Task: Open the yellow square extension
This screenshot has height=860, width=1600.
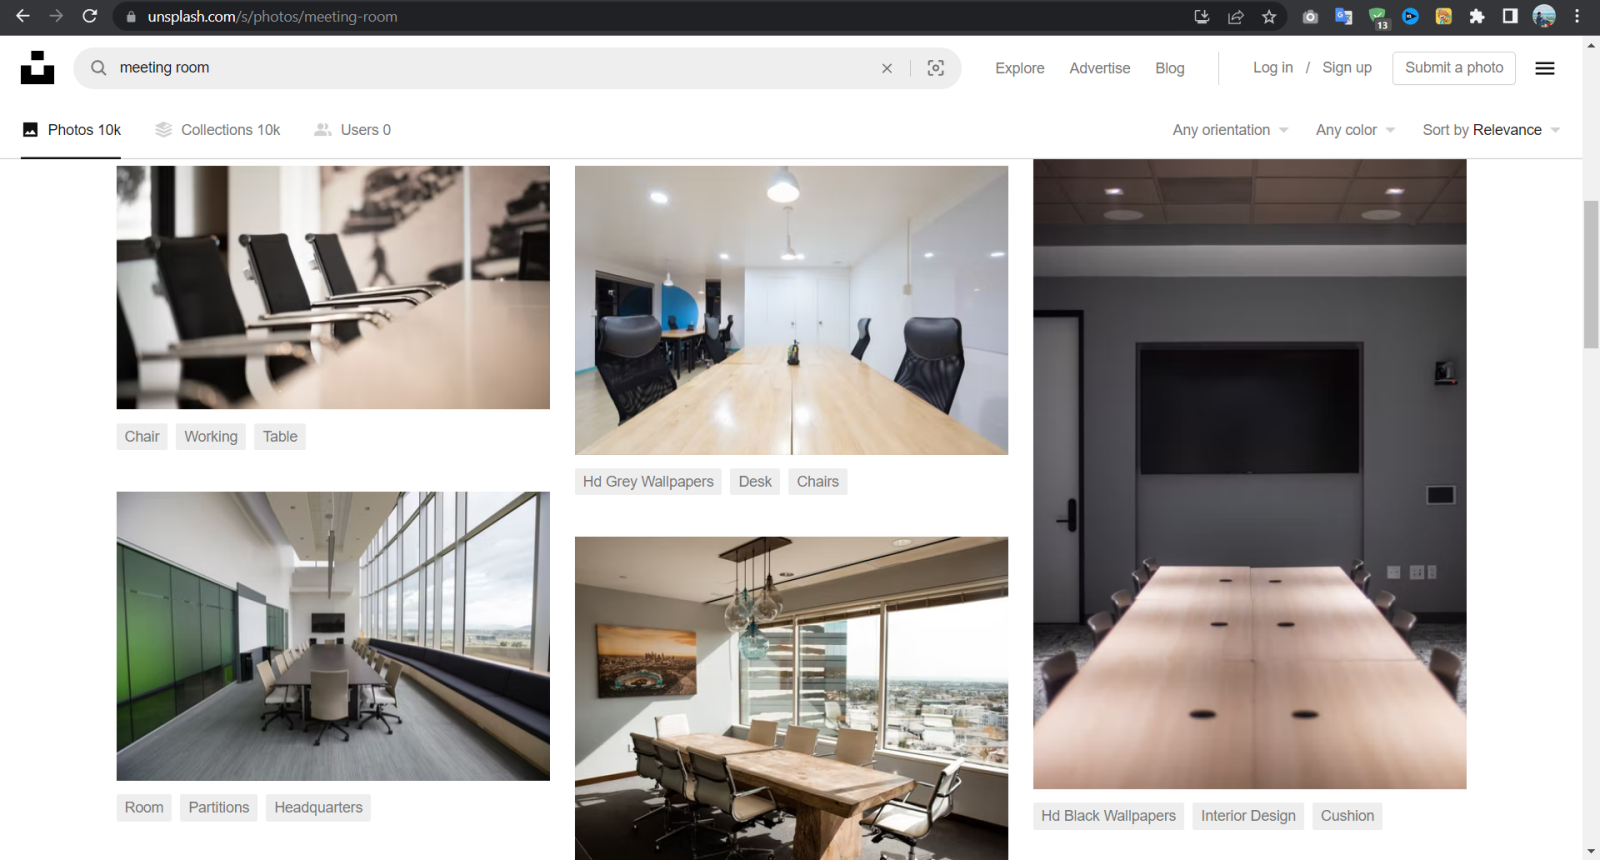Action: click(1444, 16)
